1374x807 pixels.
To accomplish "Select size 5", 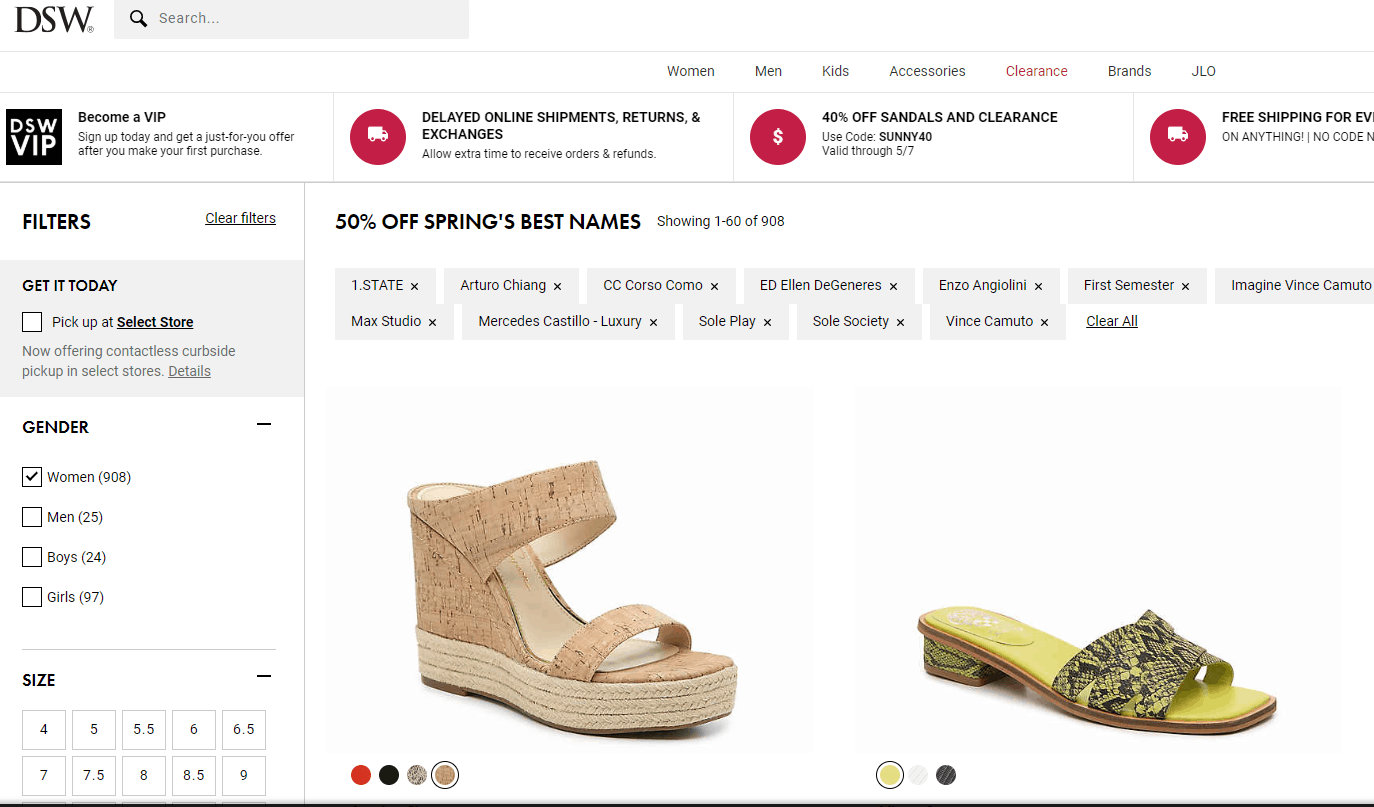I will (x=94, y=730).
